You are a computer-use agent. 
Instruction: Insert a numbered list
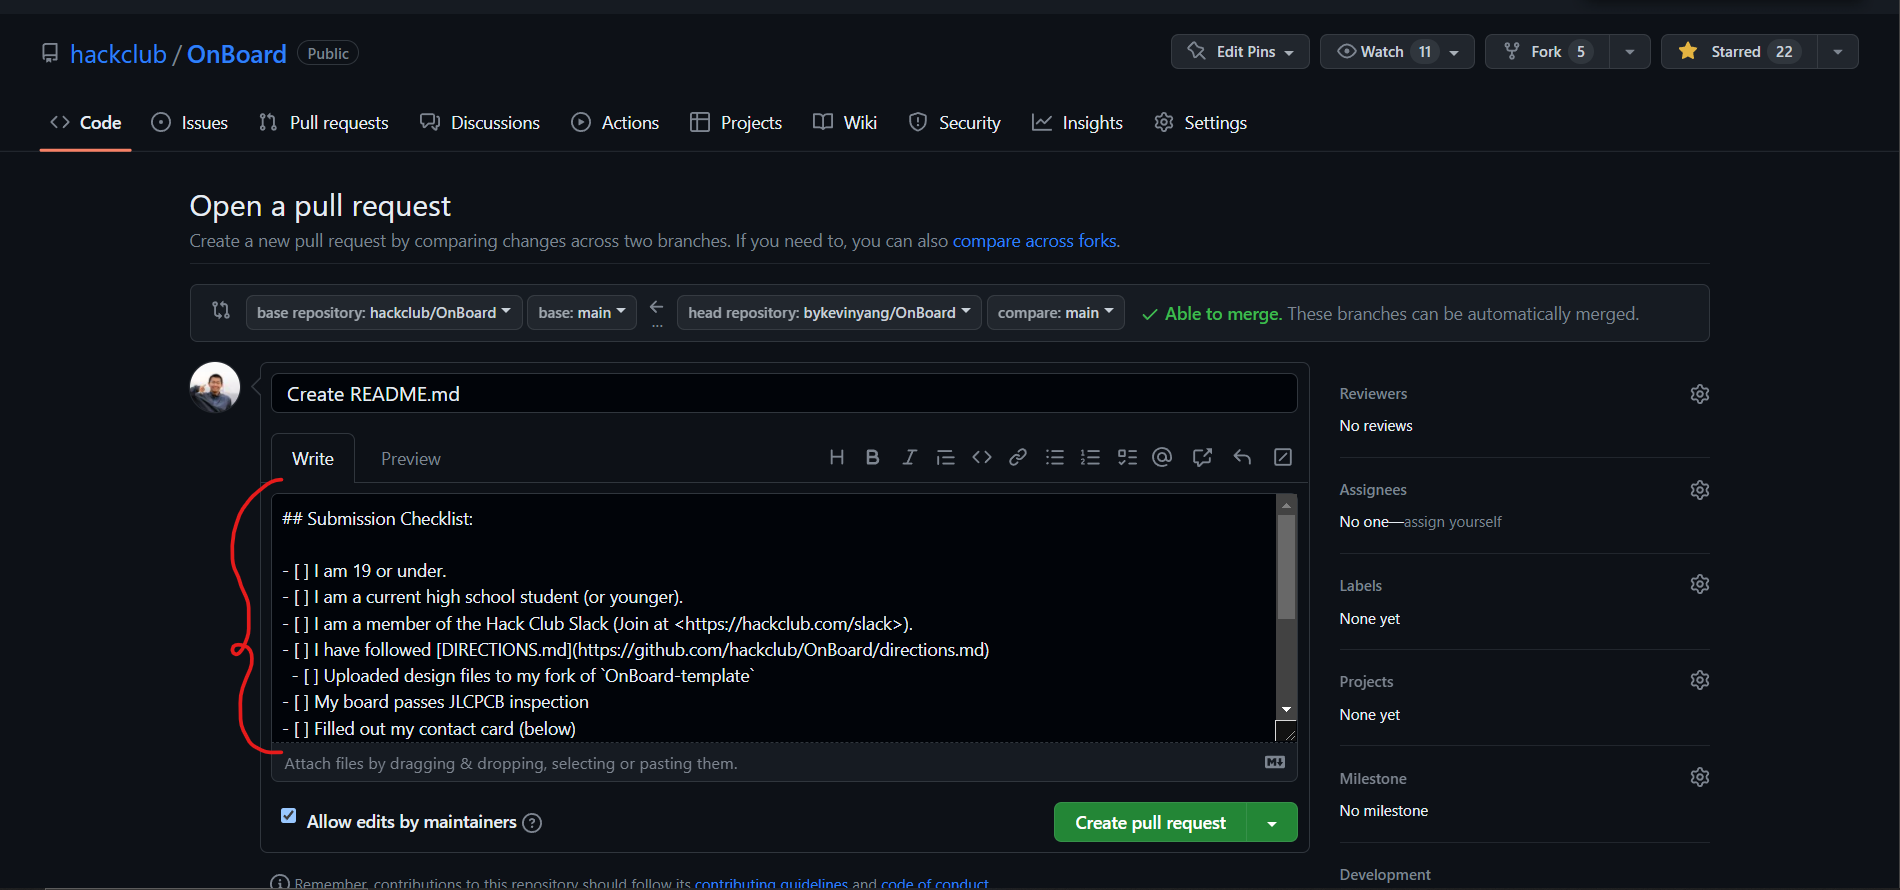[1091, 457]
